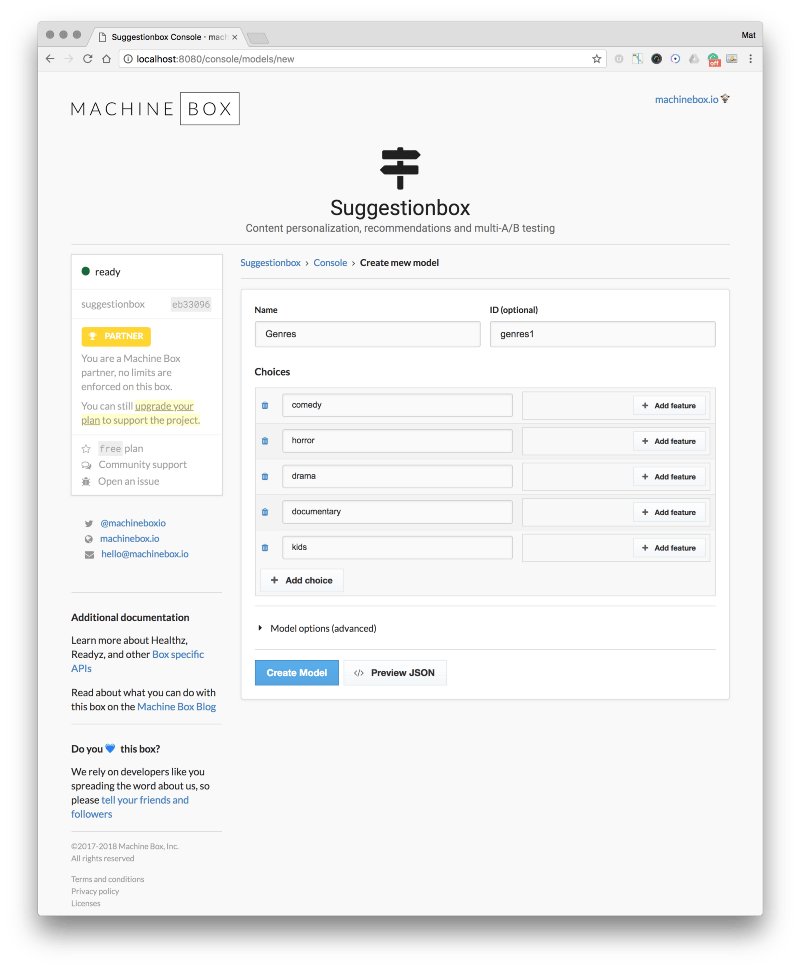Click the Mat profile name in Chrome
The image size is (800, 969).
click(x=749, y=35)
